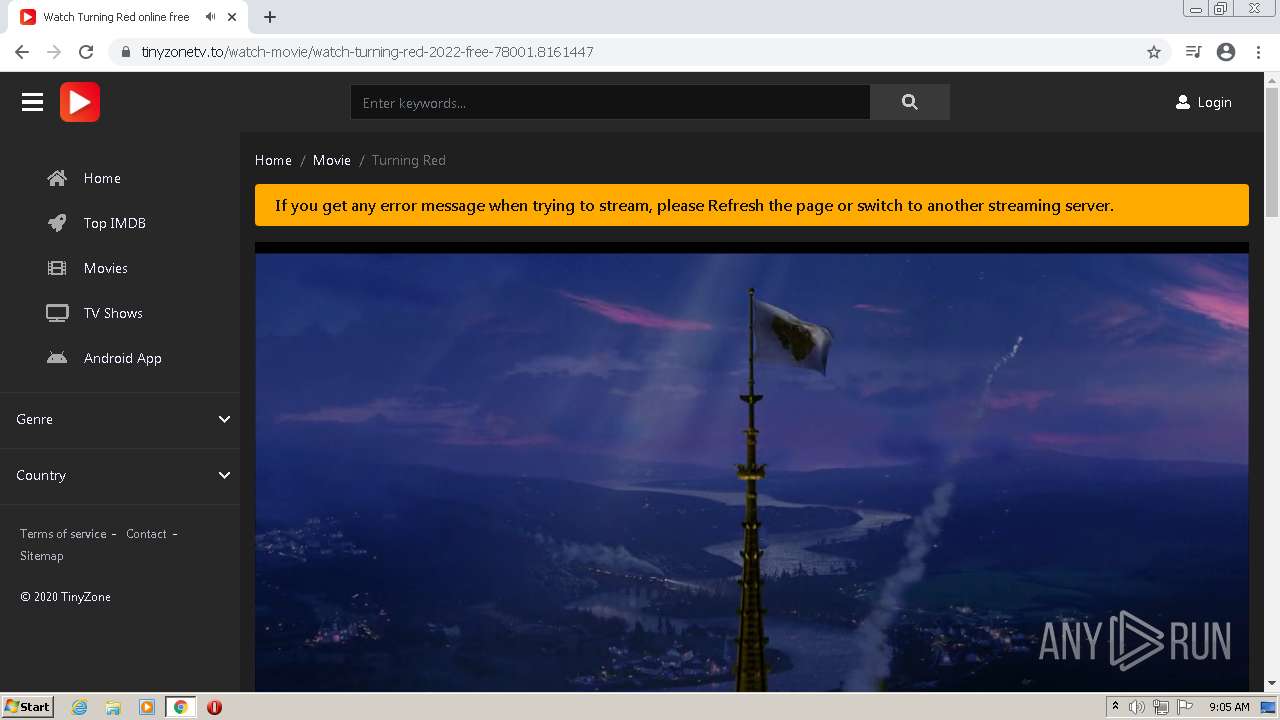Reload the page with refresh icon

point(86,52)
